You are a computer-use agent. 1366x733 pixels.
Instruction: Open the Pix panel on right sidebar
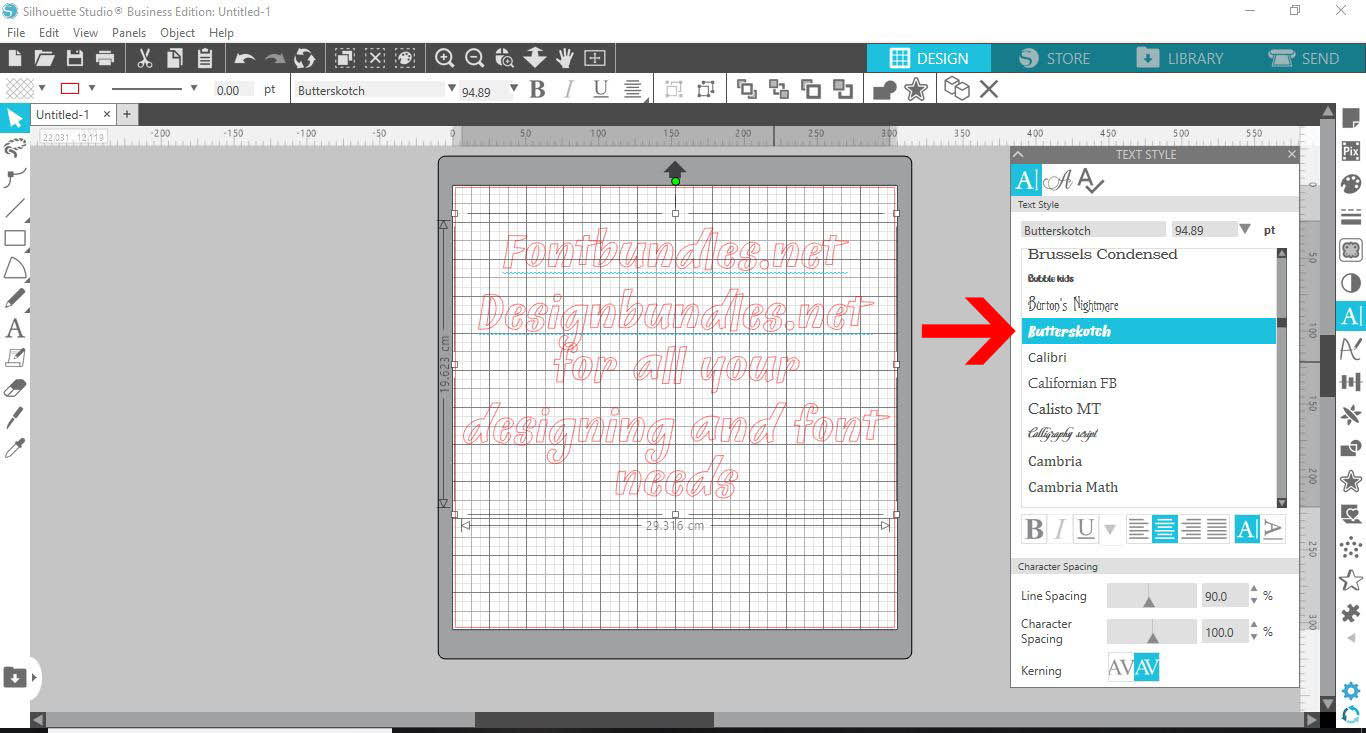point(1351,151)
